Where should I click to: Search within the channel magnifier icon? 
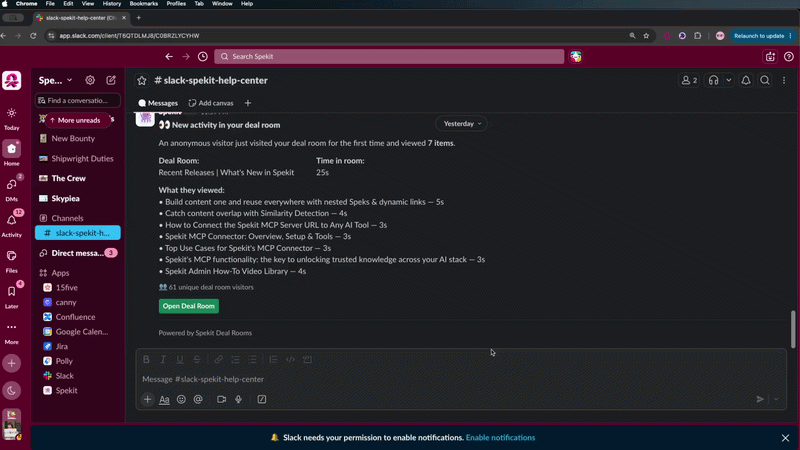[765, 81]
